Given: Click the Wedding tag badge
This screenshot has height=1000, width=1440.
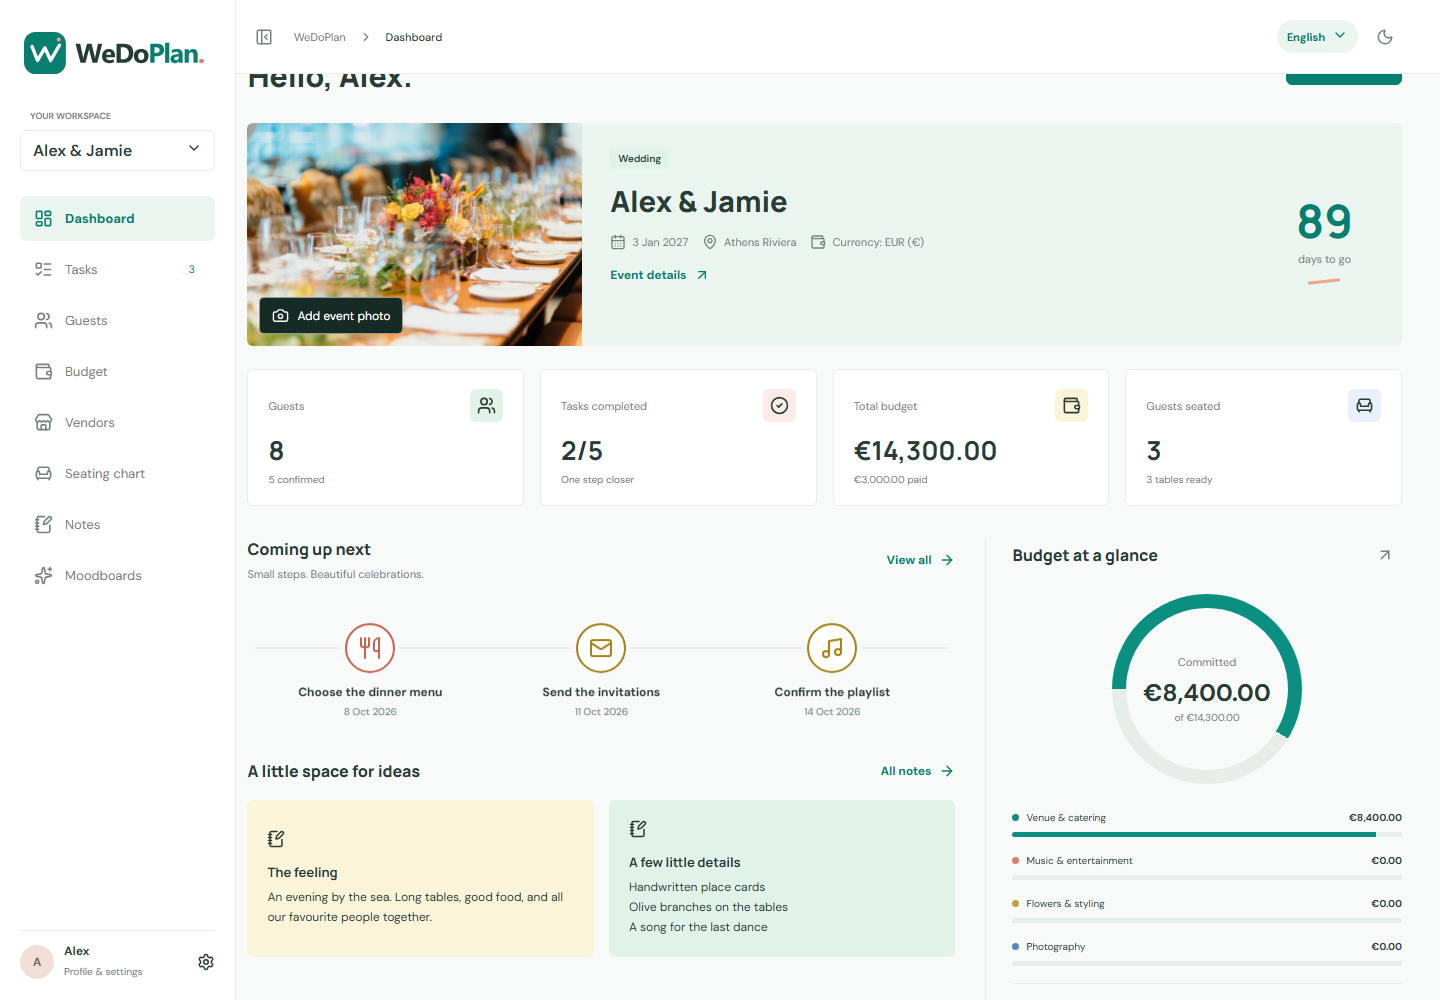Looking at the screenshot, I should pyautogui.click(x=639, y=159).
